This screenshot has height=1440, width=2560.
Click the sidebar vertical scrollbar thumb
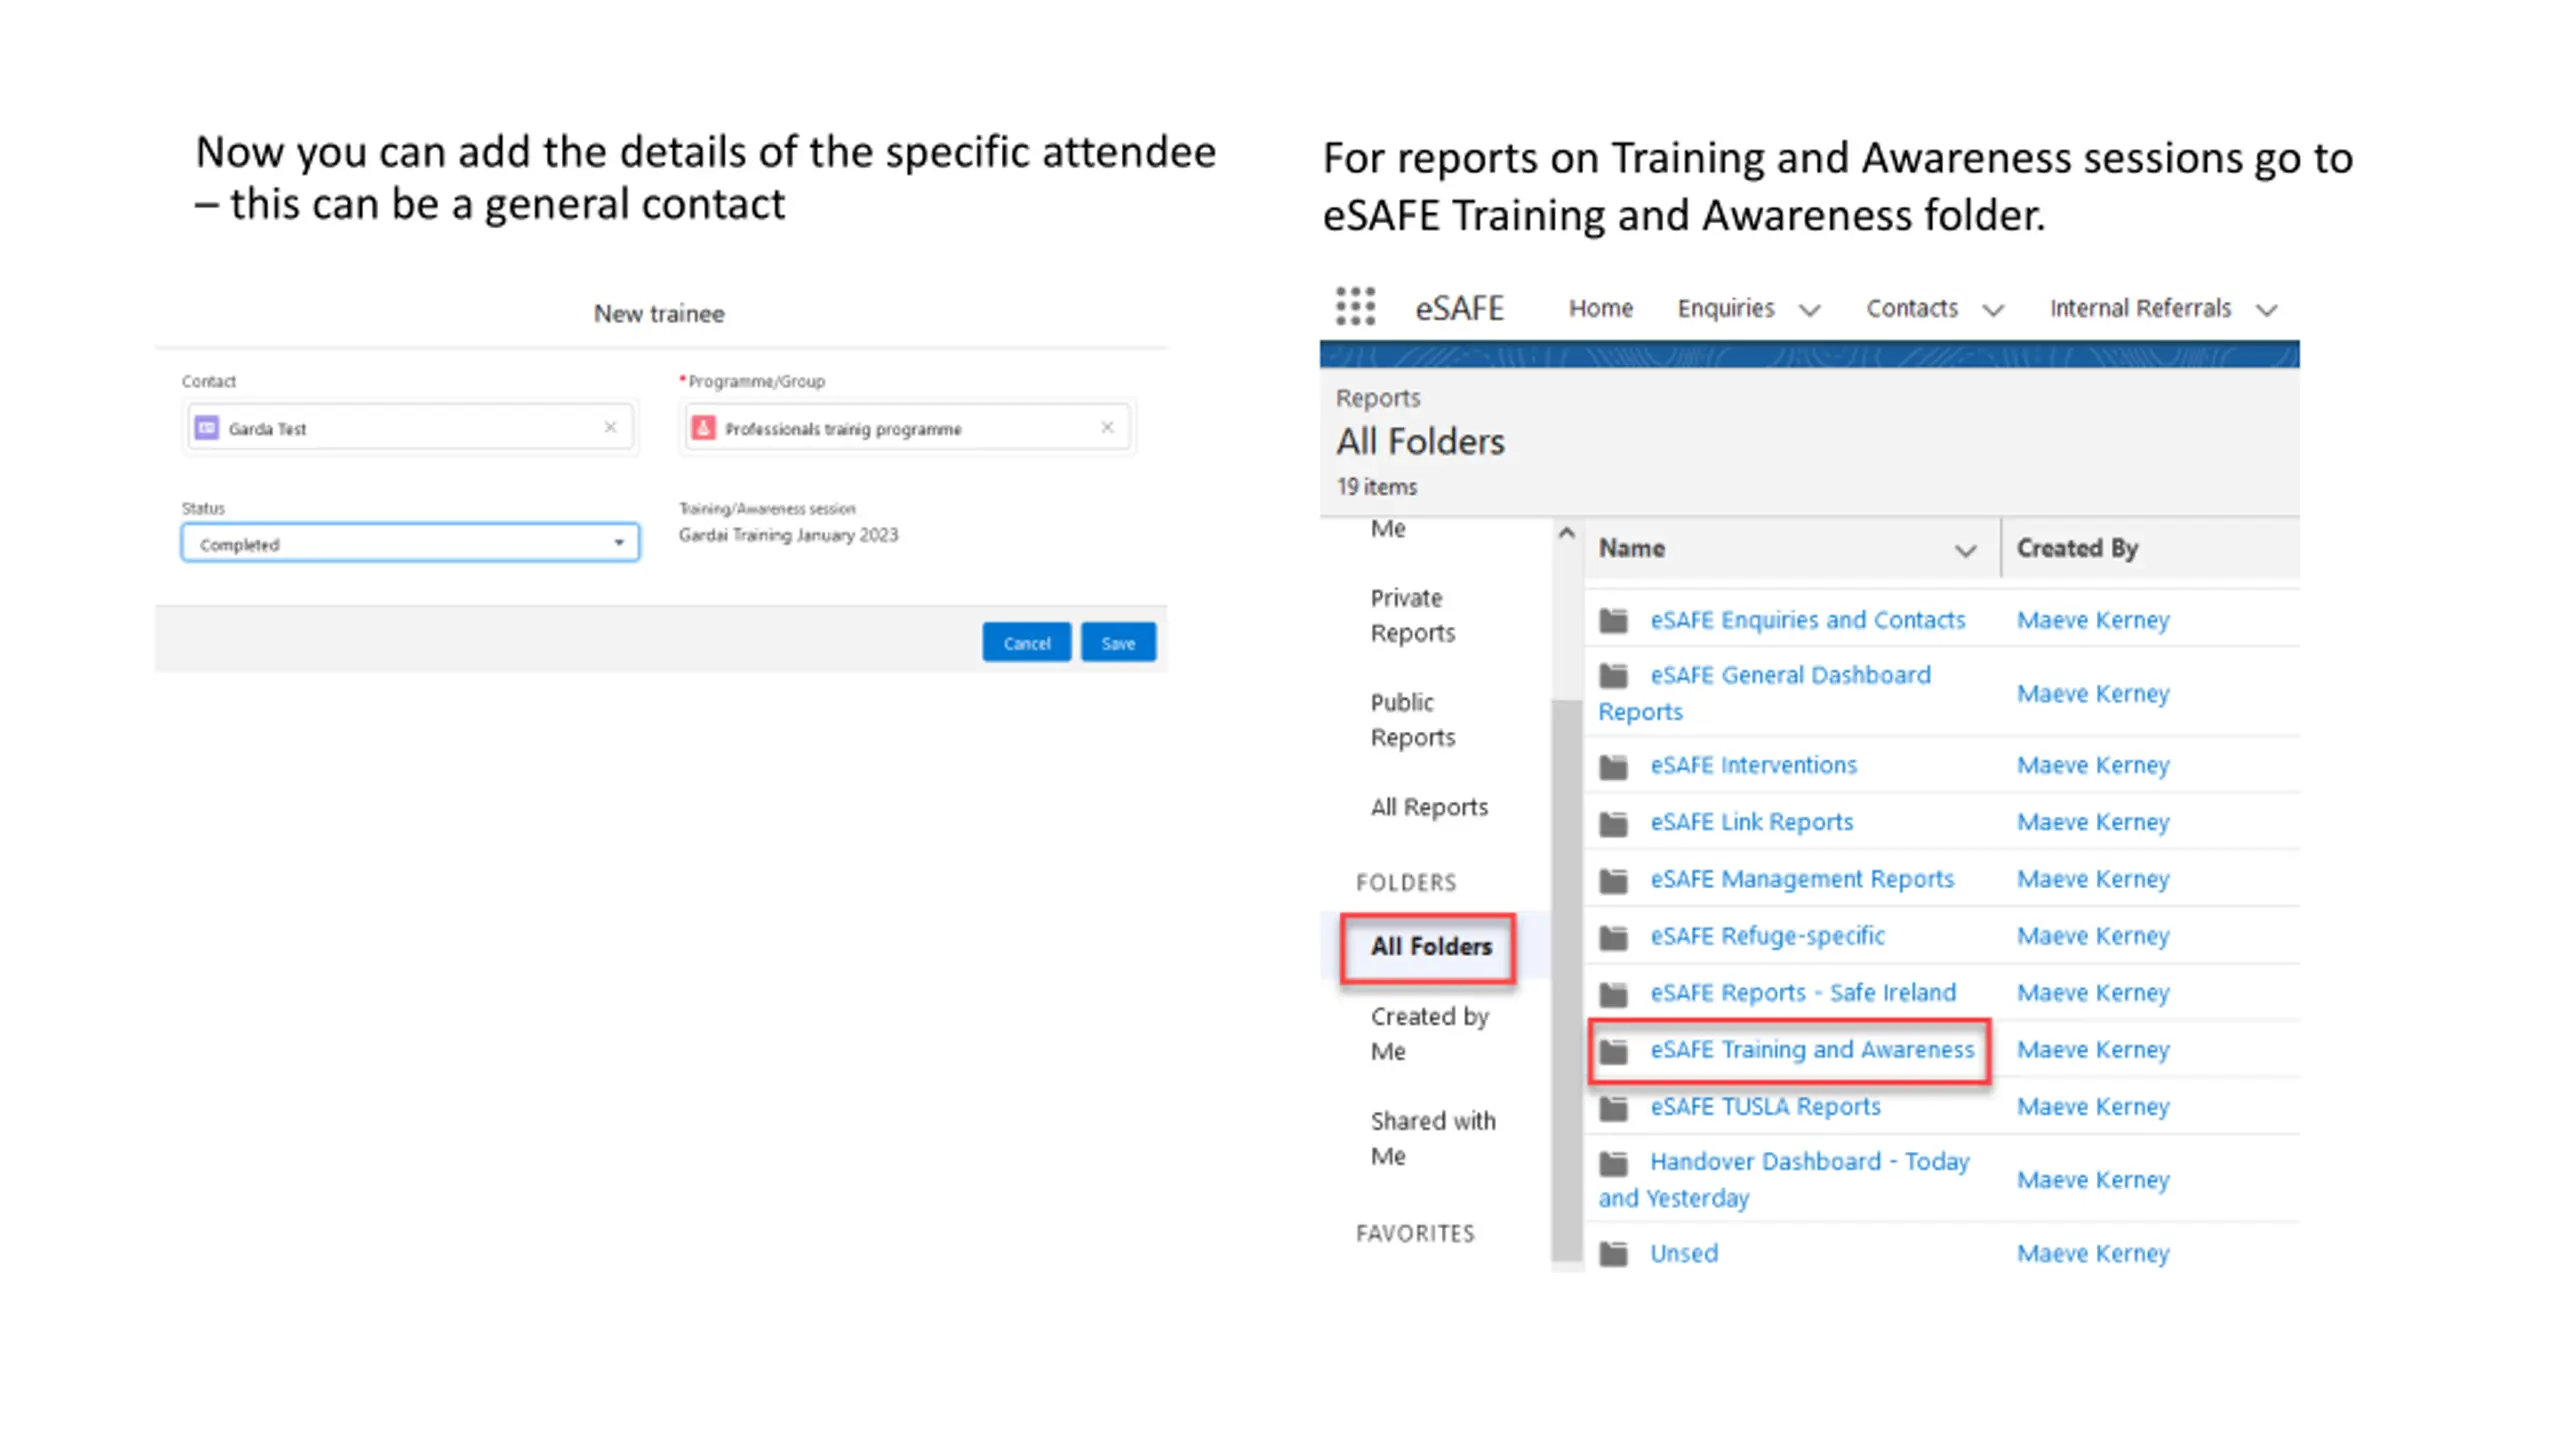1566,980
